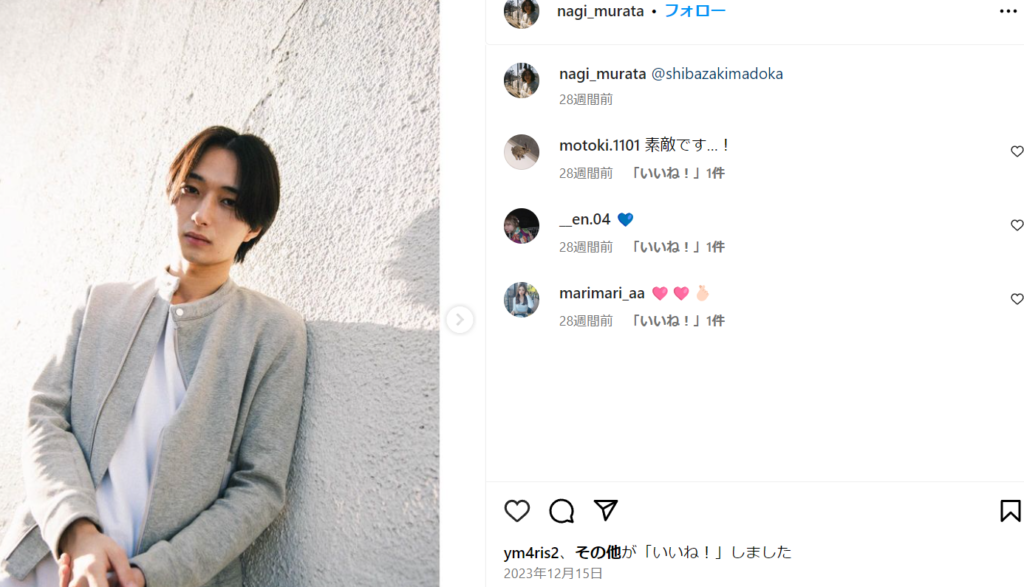1024x587 pixels.
Task: Show likes on marimari_aa's comment
Action: click(x=677, y=321)
